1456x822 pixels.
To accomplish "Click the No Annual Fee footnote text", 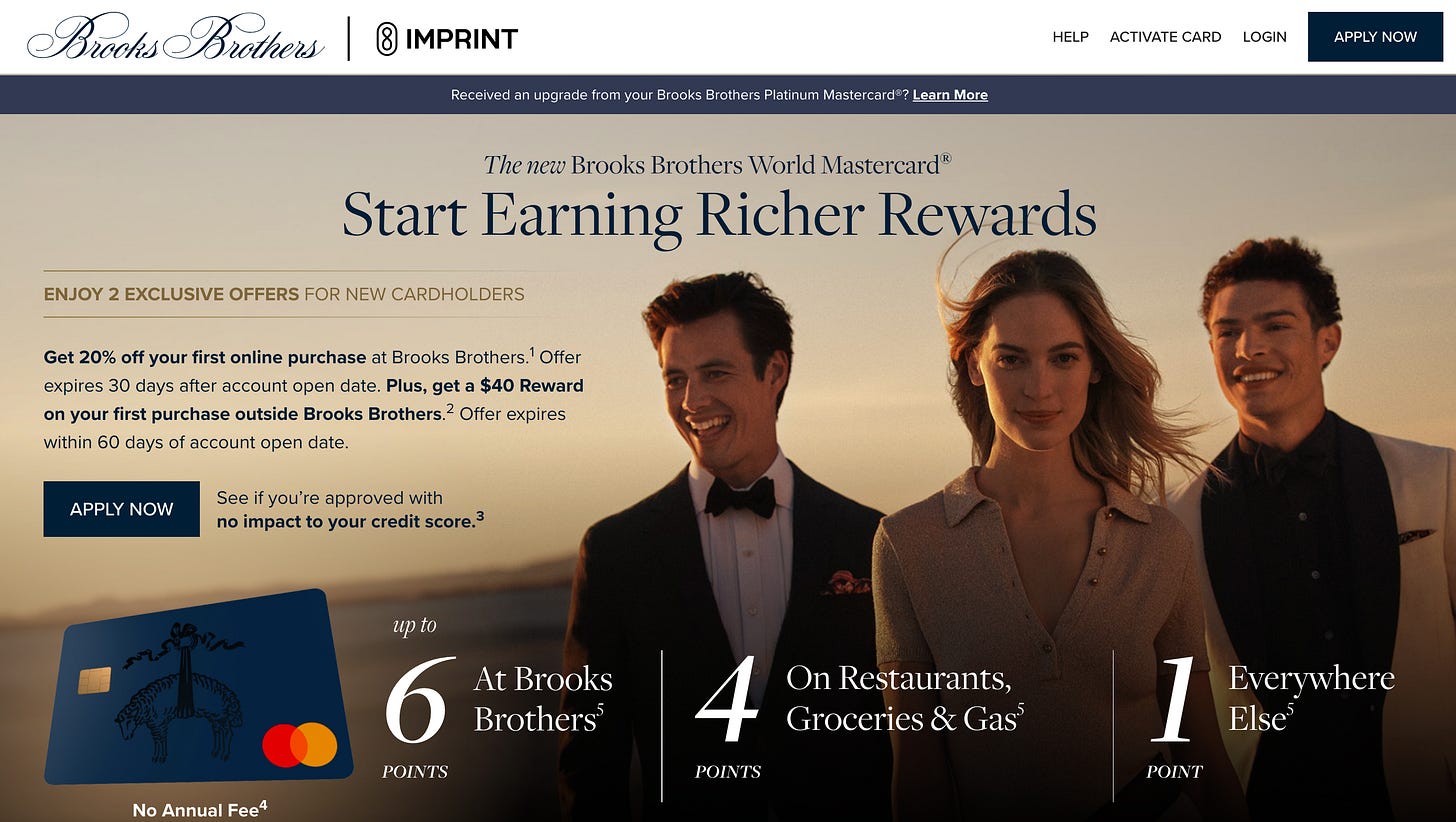I will pyautogui.click(x=200, y=810).
